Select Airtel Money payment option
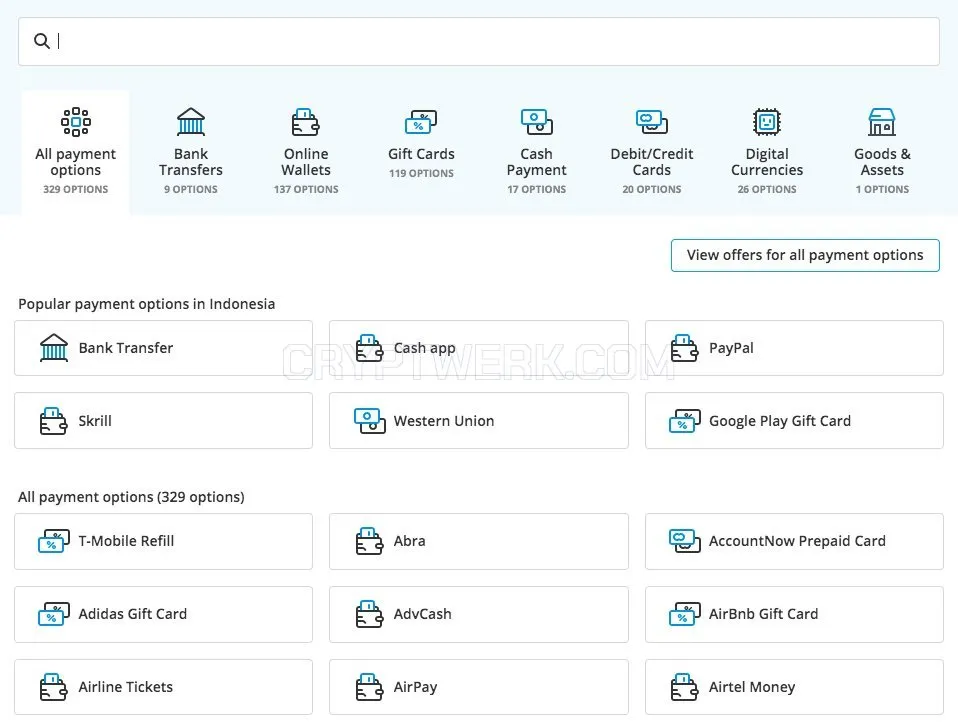The image size is (958, 725). point(794,687)
